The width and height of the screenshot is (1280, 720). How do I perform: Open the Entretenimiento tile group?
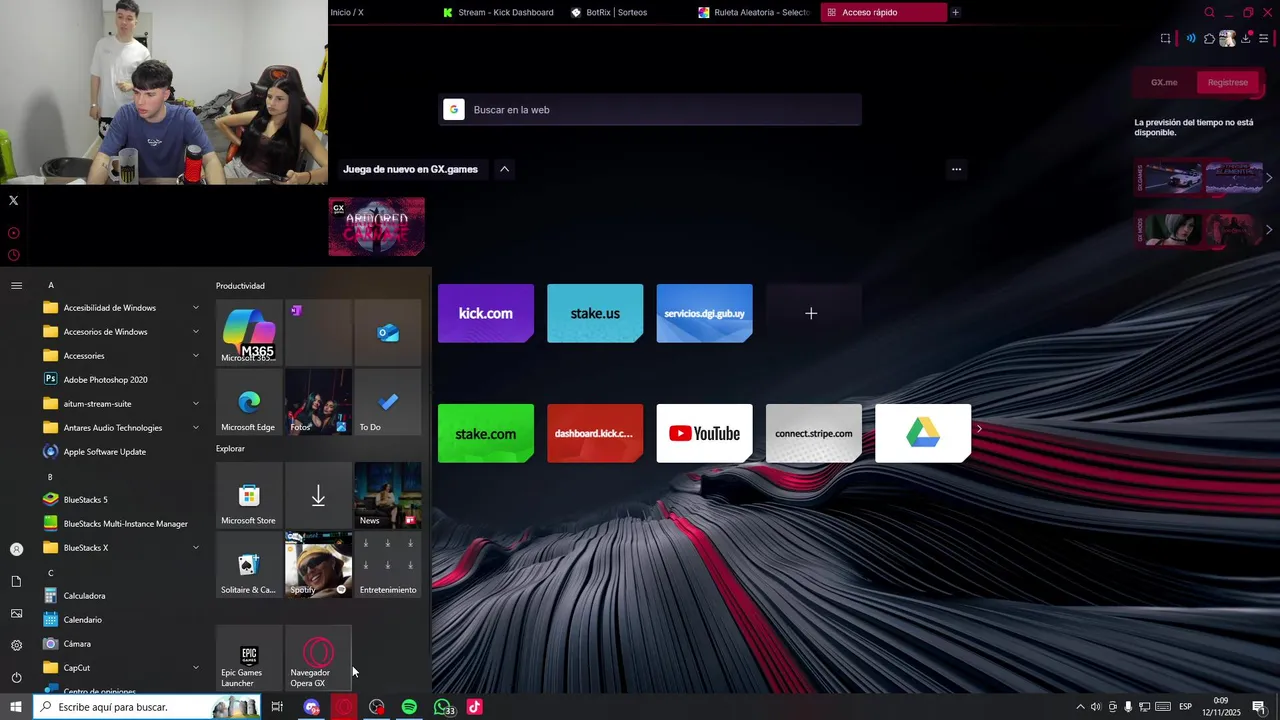pyautogui.click(x=388, y=565)
